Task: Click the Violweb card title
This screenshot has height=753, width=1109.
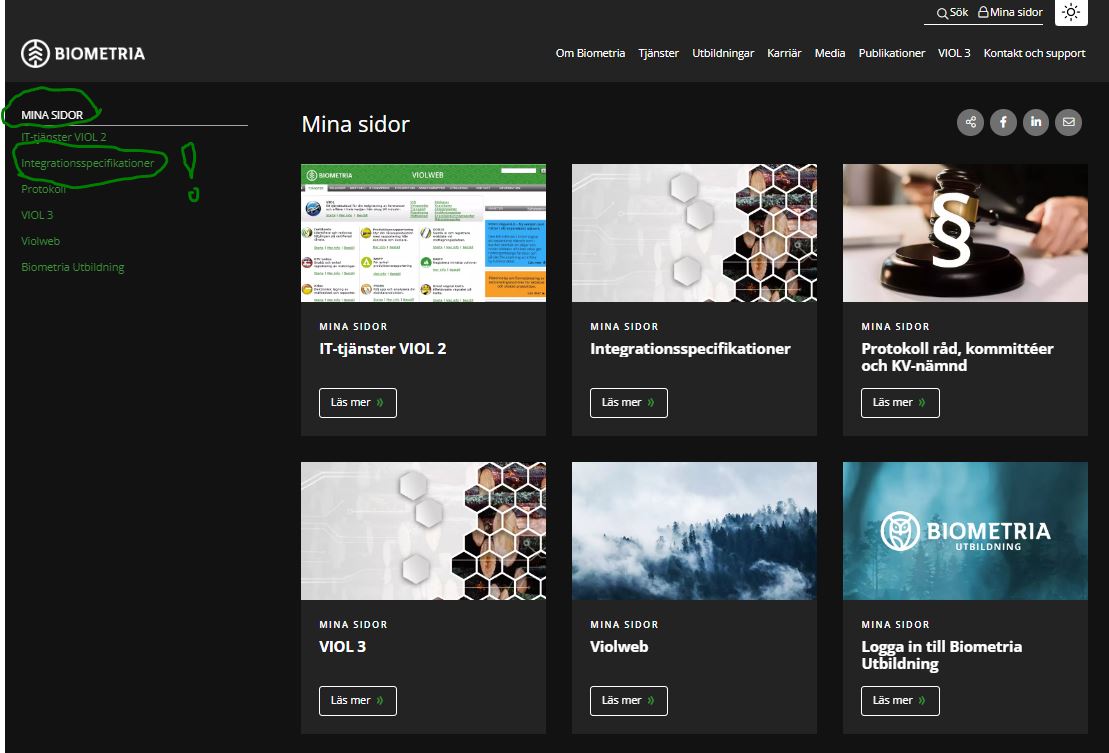Action: pyautogui.click(x=619, y=646)
